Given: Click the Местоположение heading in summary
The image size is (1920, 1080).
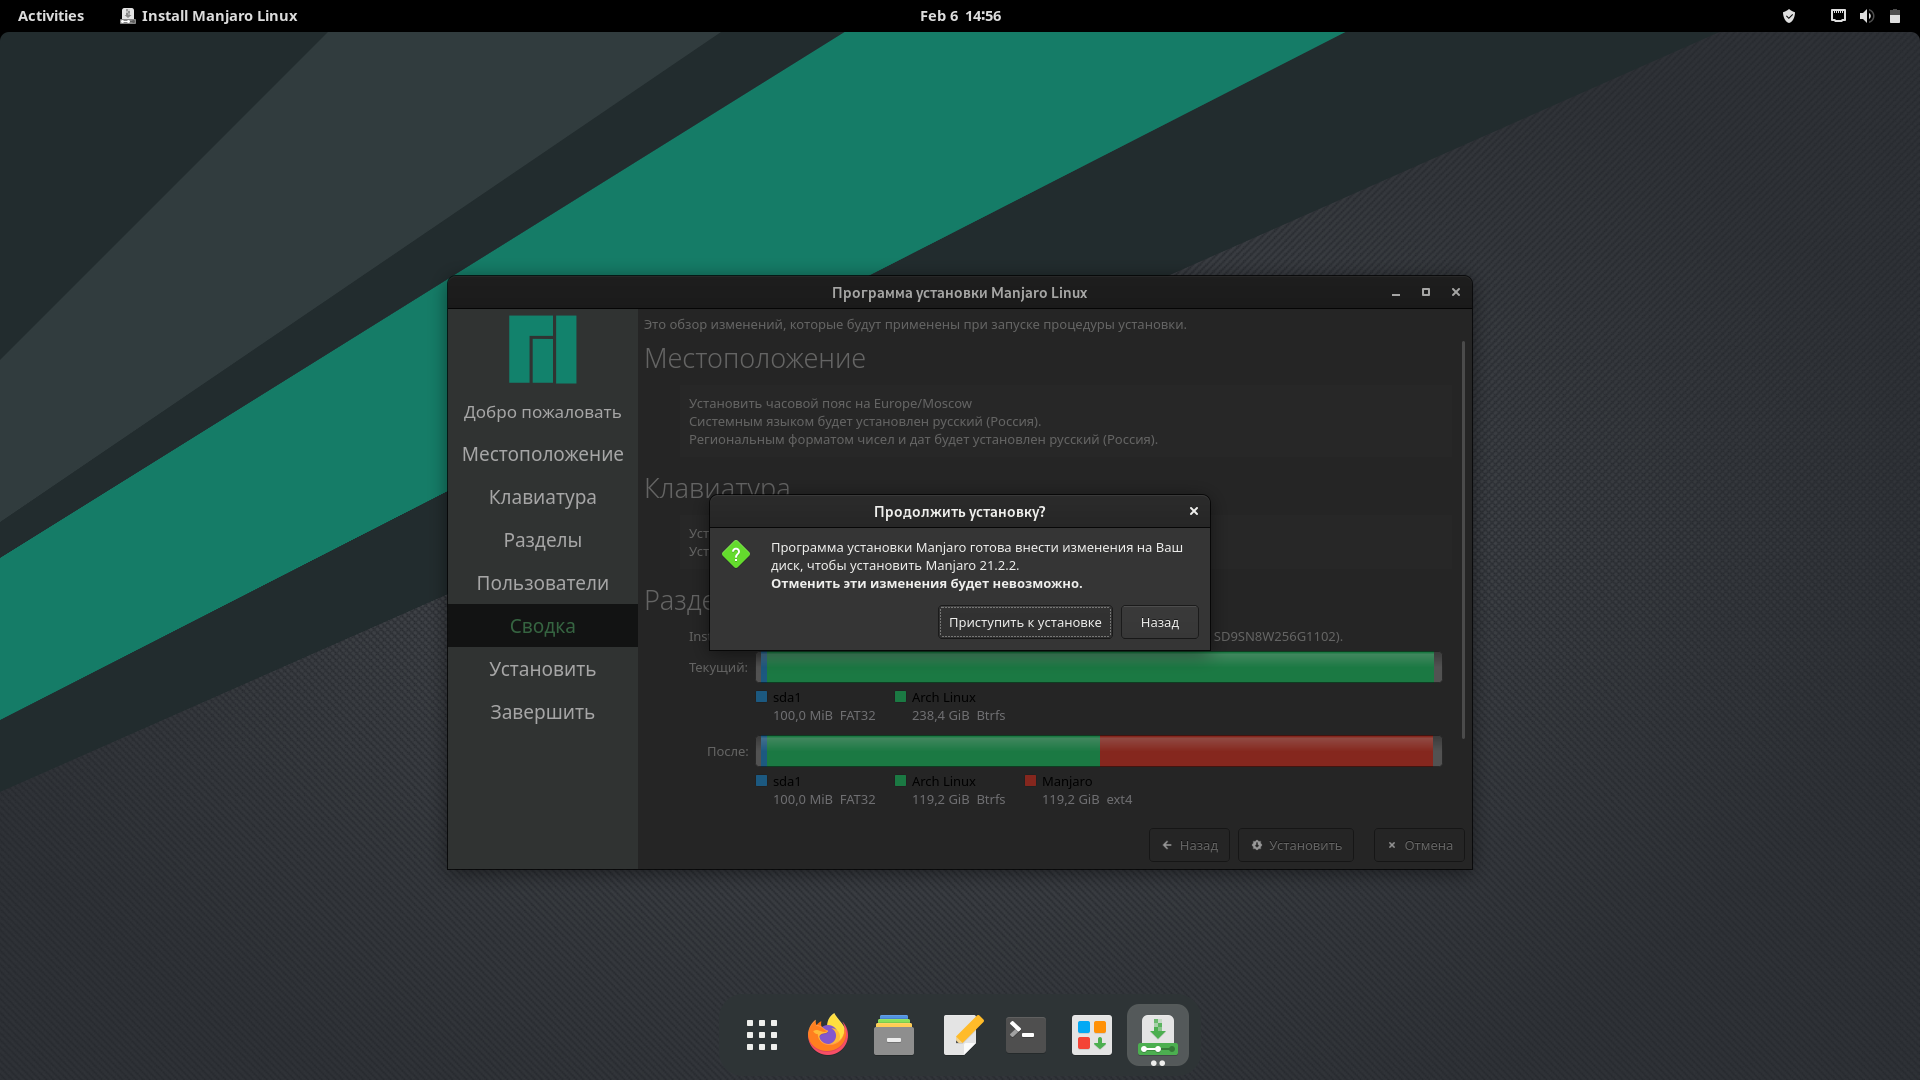Looking at the screenshot, I should click(755, 358).
